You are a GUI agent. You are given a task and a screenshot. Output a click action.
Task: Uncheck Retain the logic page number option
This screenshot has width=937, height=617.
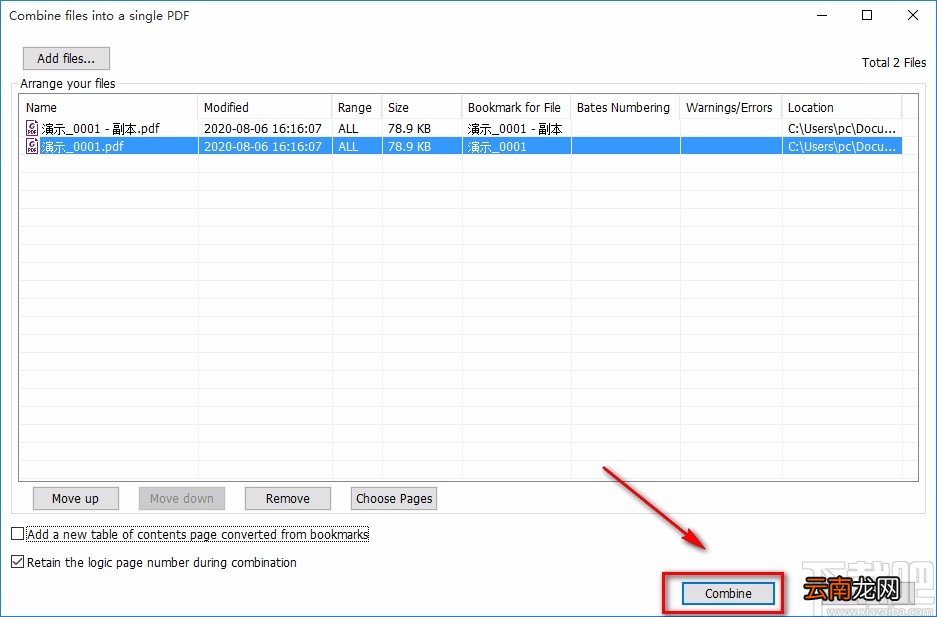(x=18, y=562)
